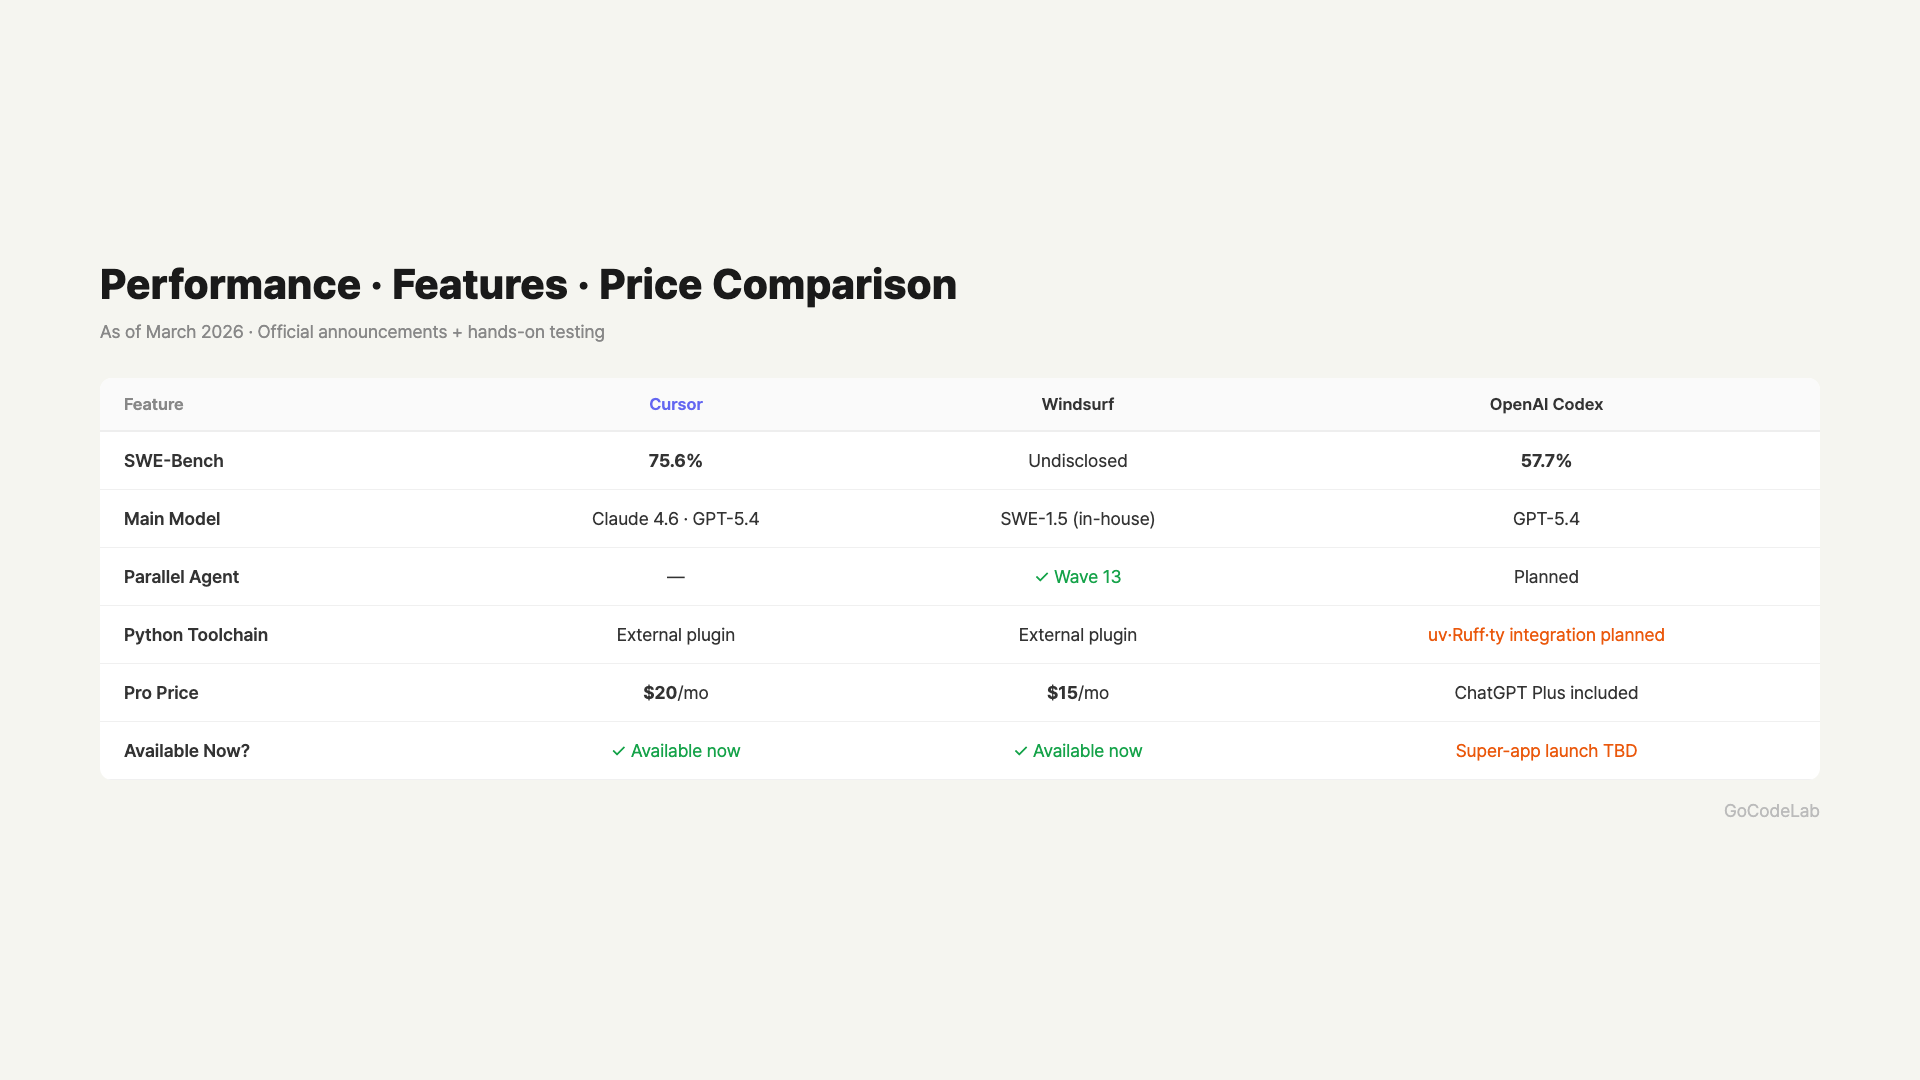The image size is (1920, 1080).
Task: Click the GoCodeLab watermark
Action: pos(1770,811)
